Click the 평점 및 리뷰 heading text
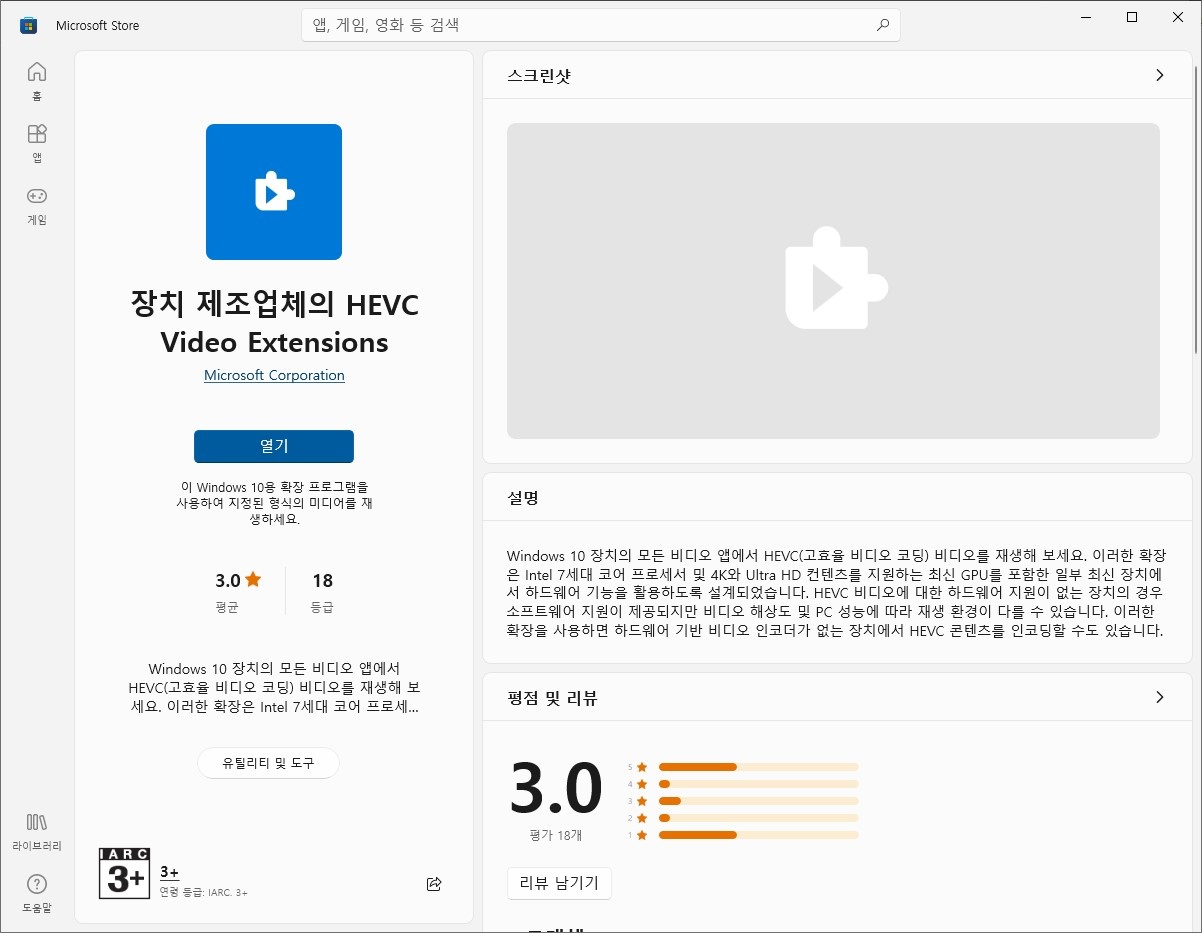The image size is (1202, 933). [552, 697]
